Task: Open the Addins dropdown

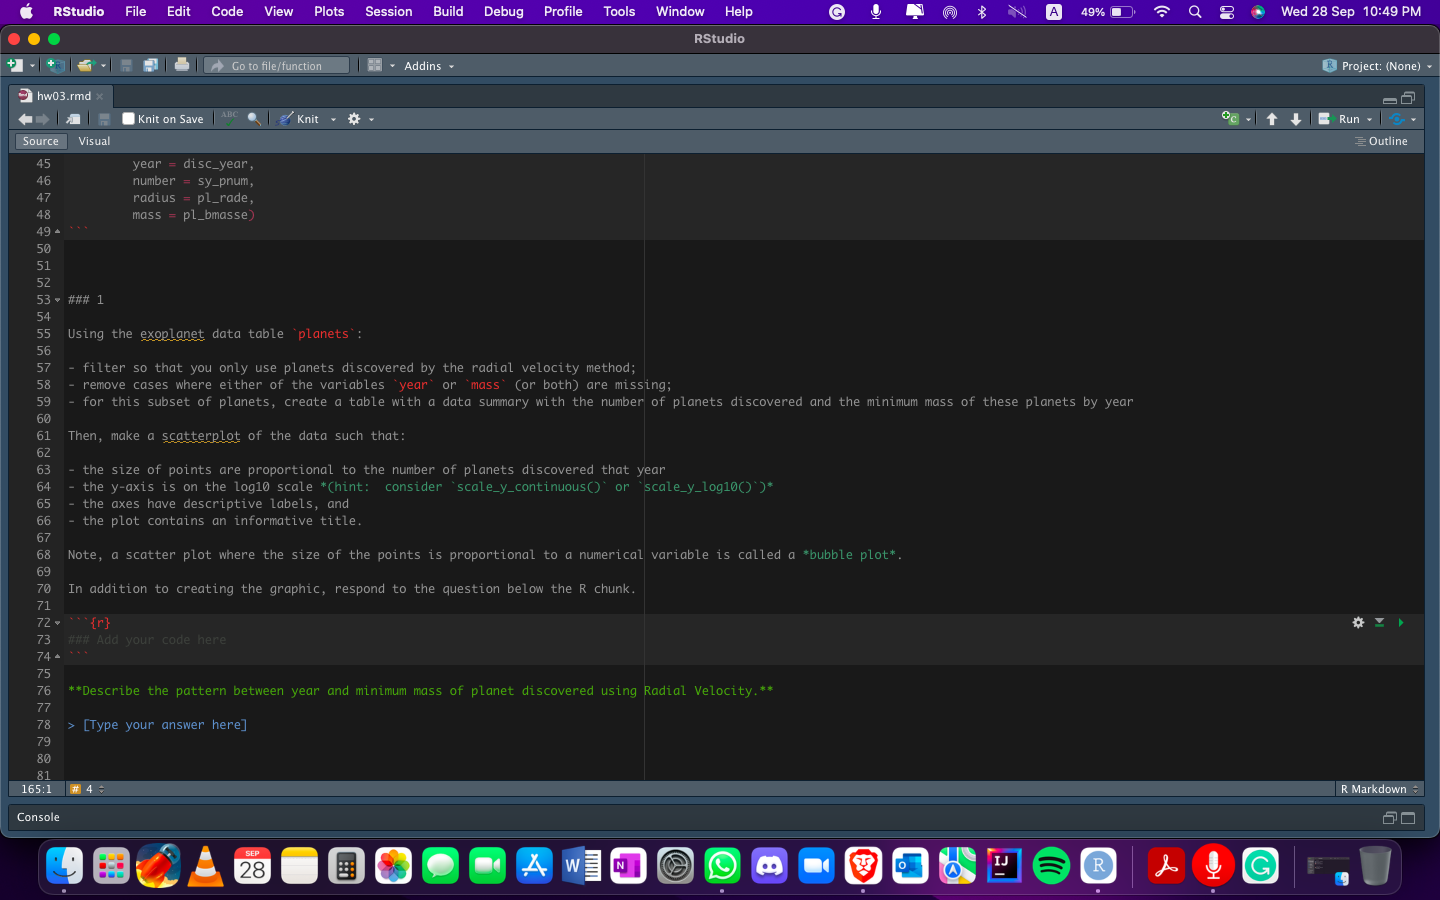Action: coord(429,66)
